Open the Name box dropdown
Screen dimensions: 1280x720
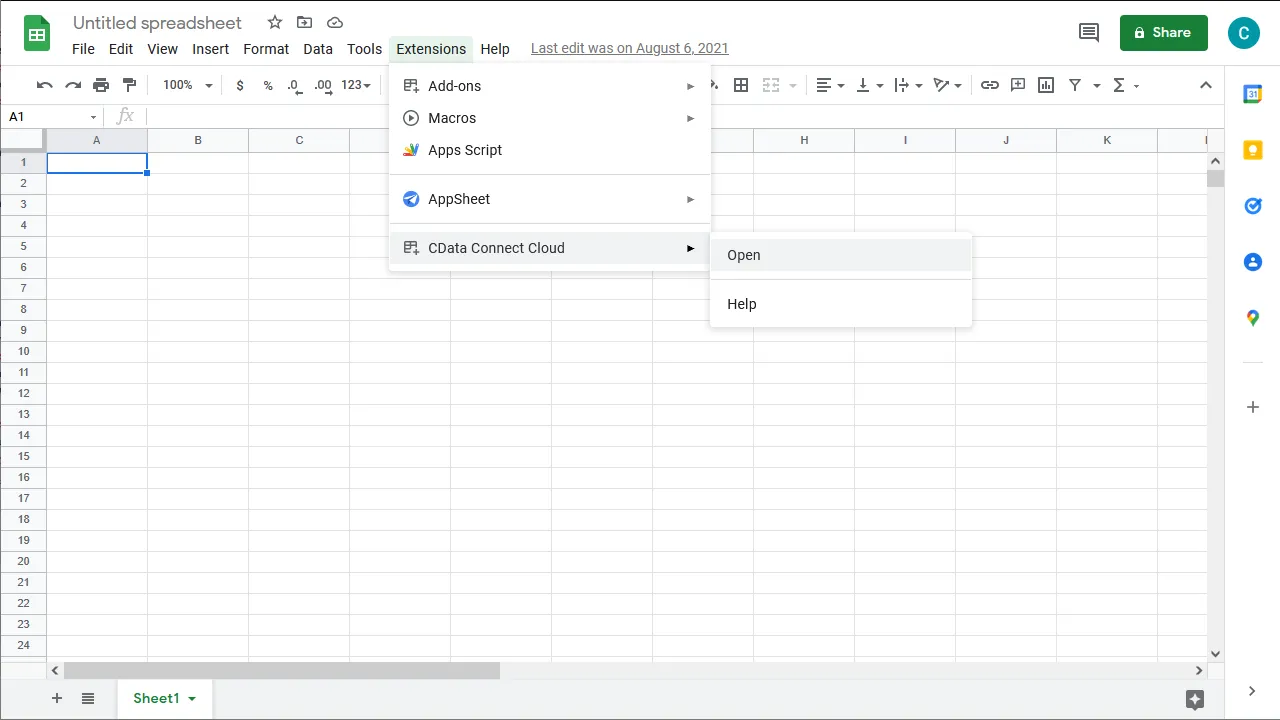click(94, 117)
